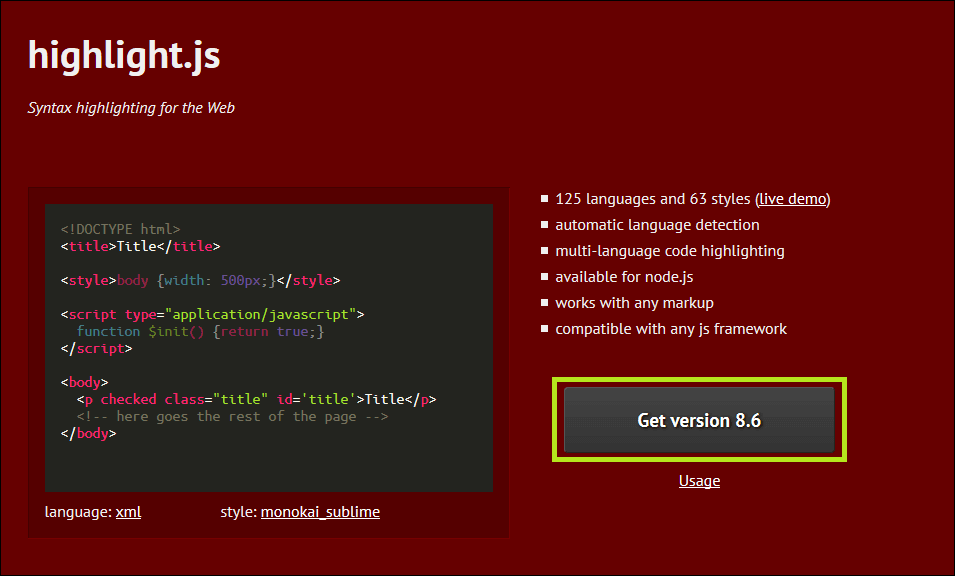Click the highlight.js page title
This screenshot has width=955, height=576.
tap(124, 55)
